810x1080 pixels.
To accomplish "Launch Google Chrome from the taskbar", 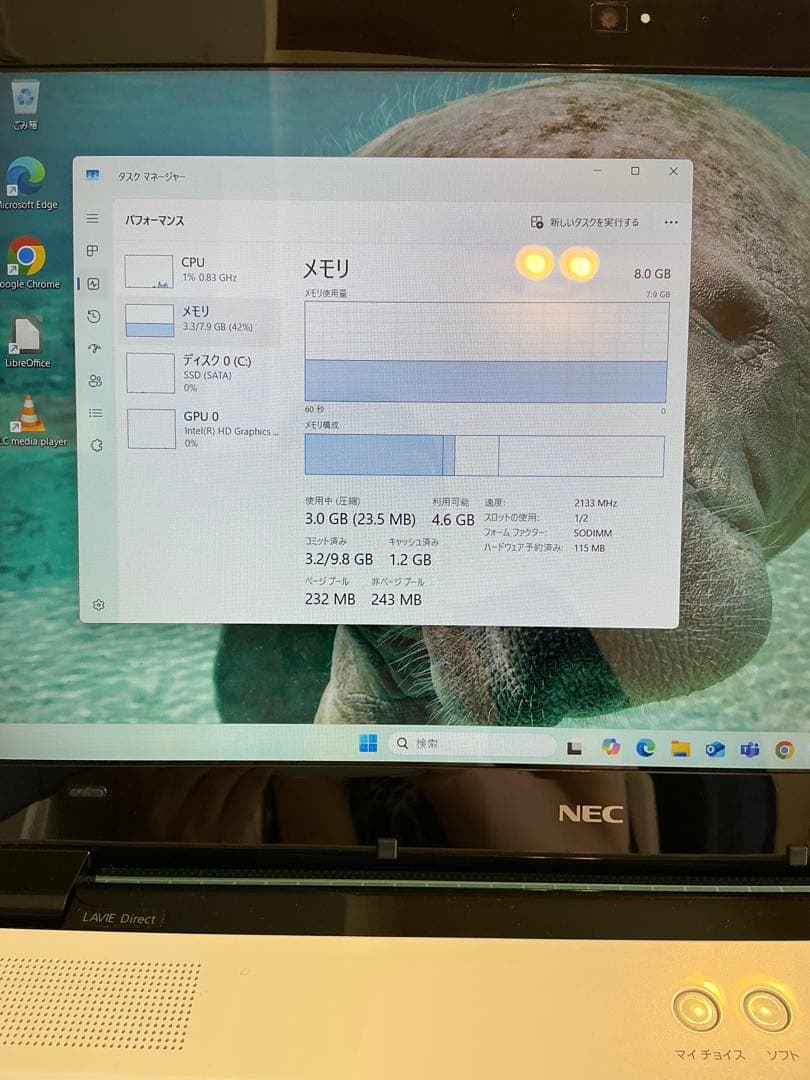I will [786, 747].
